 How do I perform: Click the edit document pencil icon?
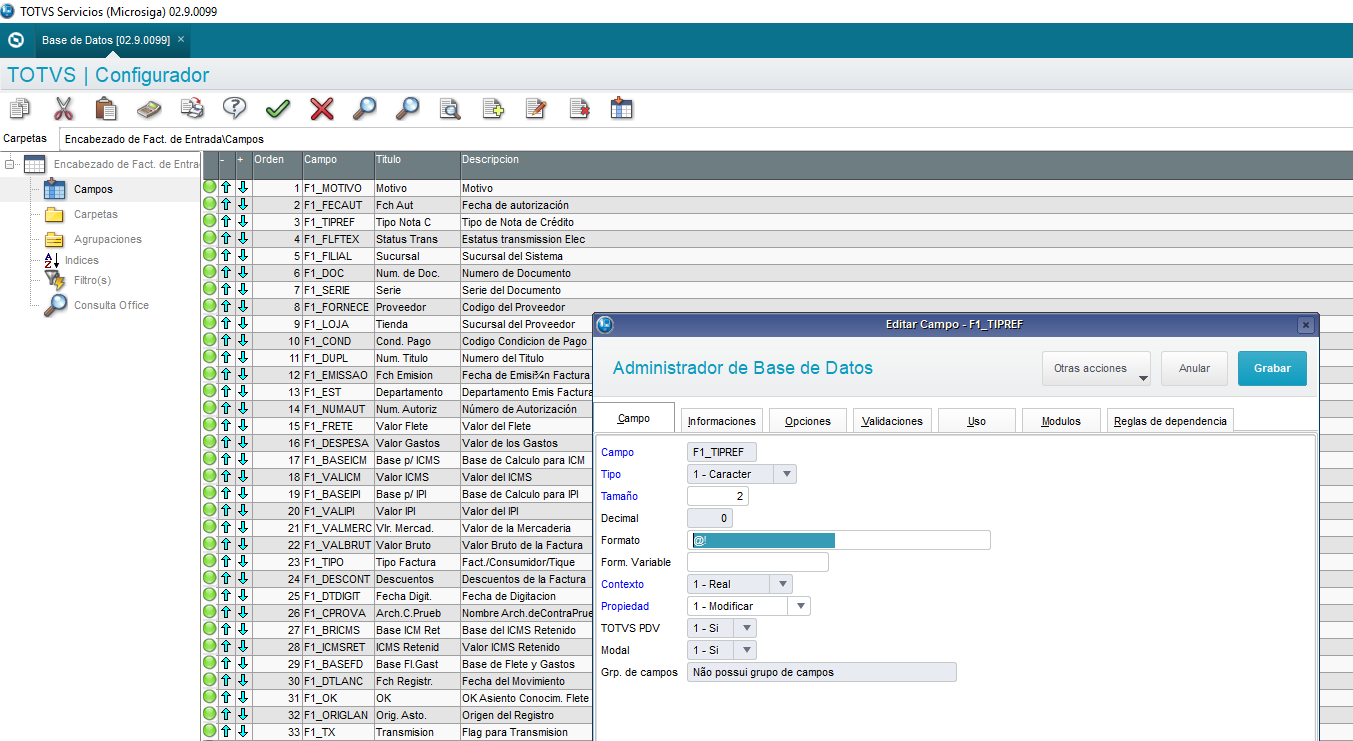click(x=536, y=108)
